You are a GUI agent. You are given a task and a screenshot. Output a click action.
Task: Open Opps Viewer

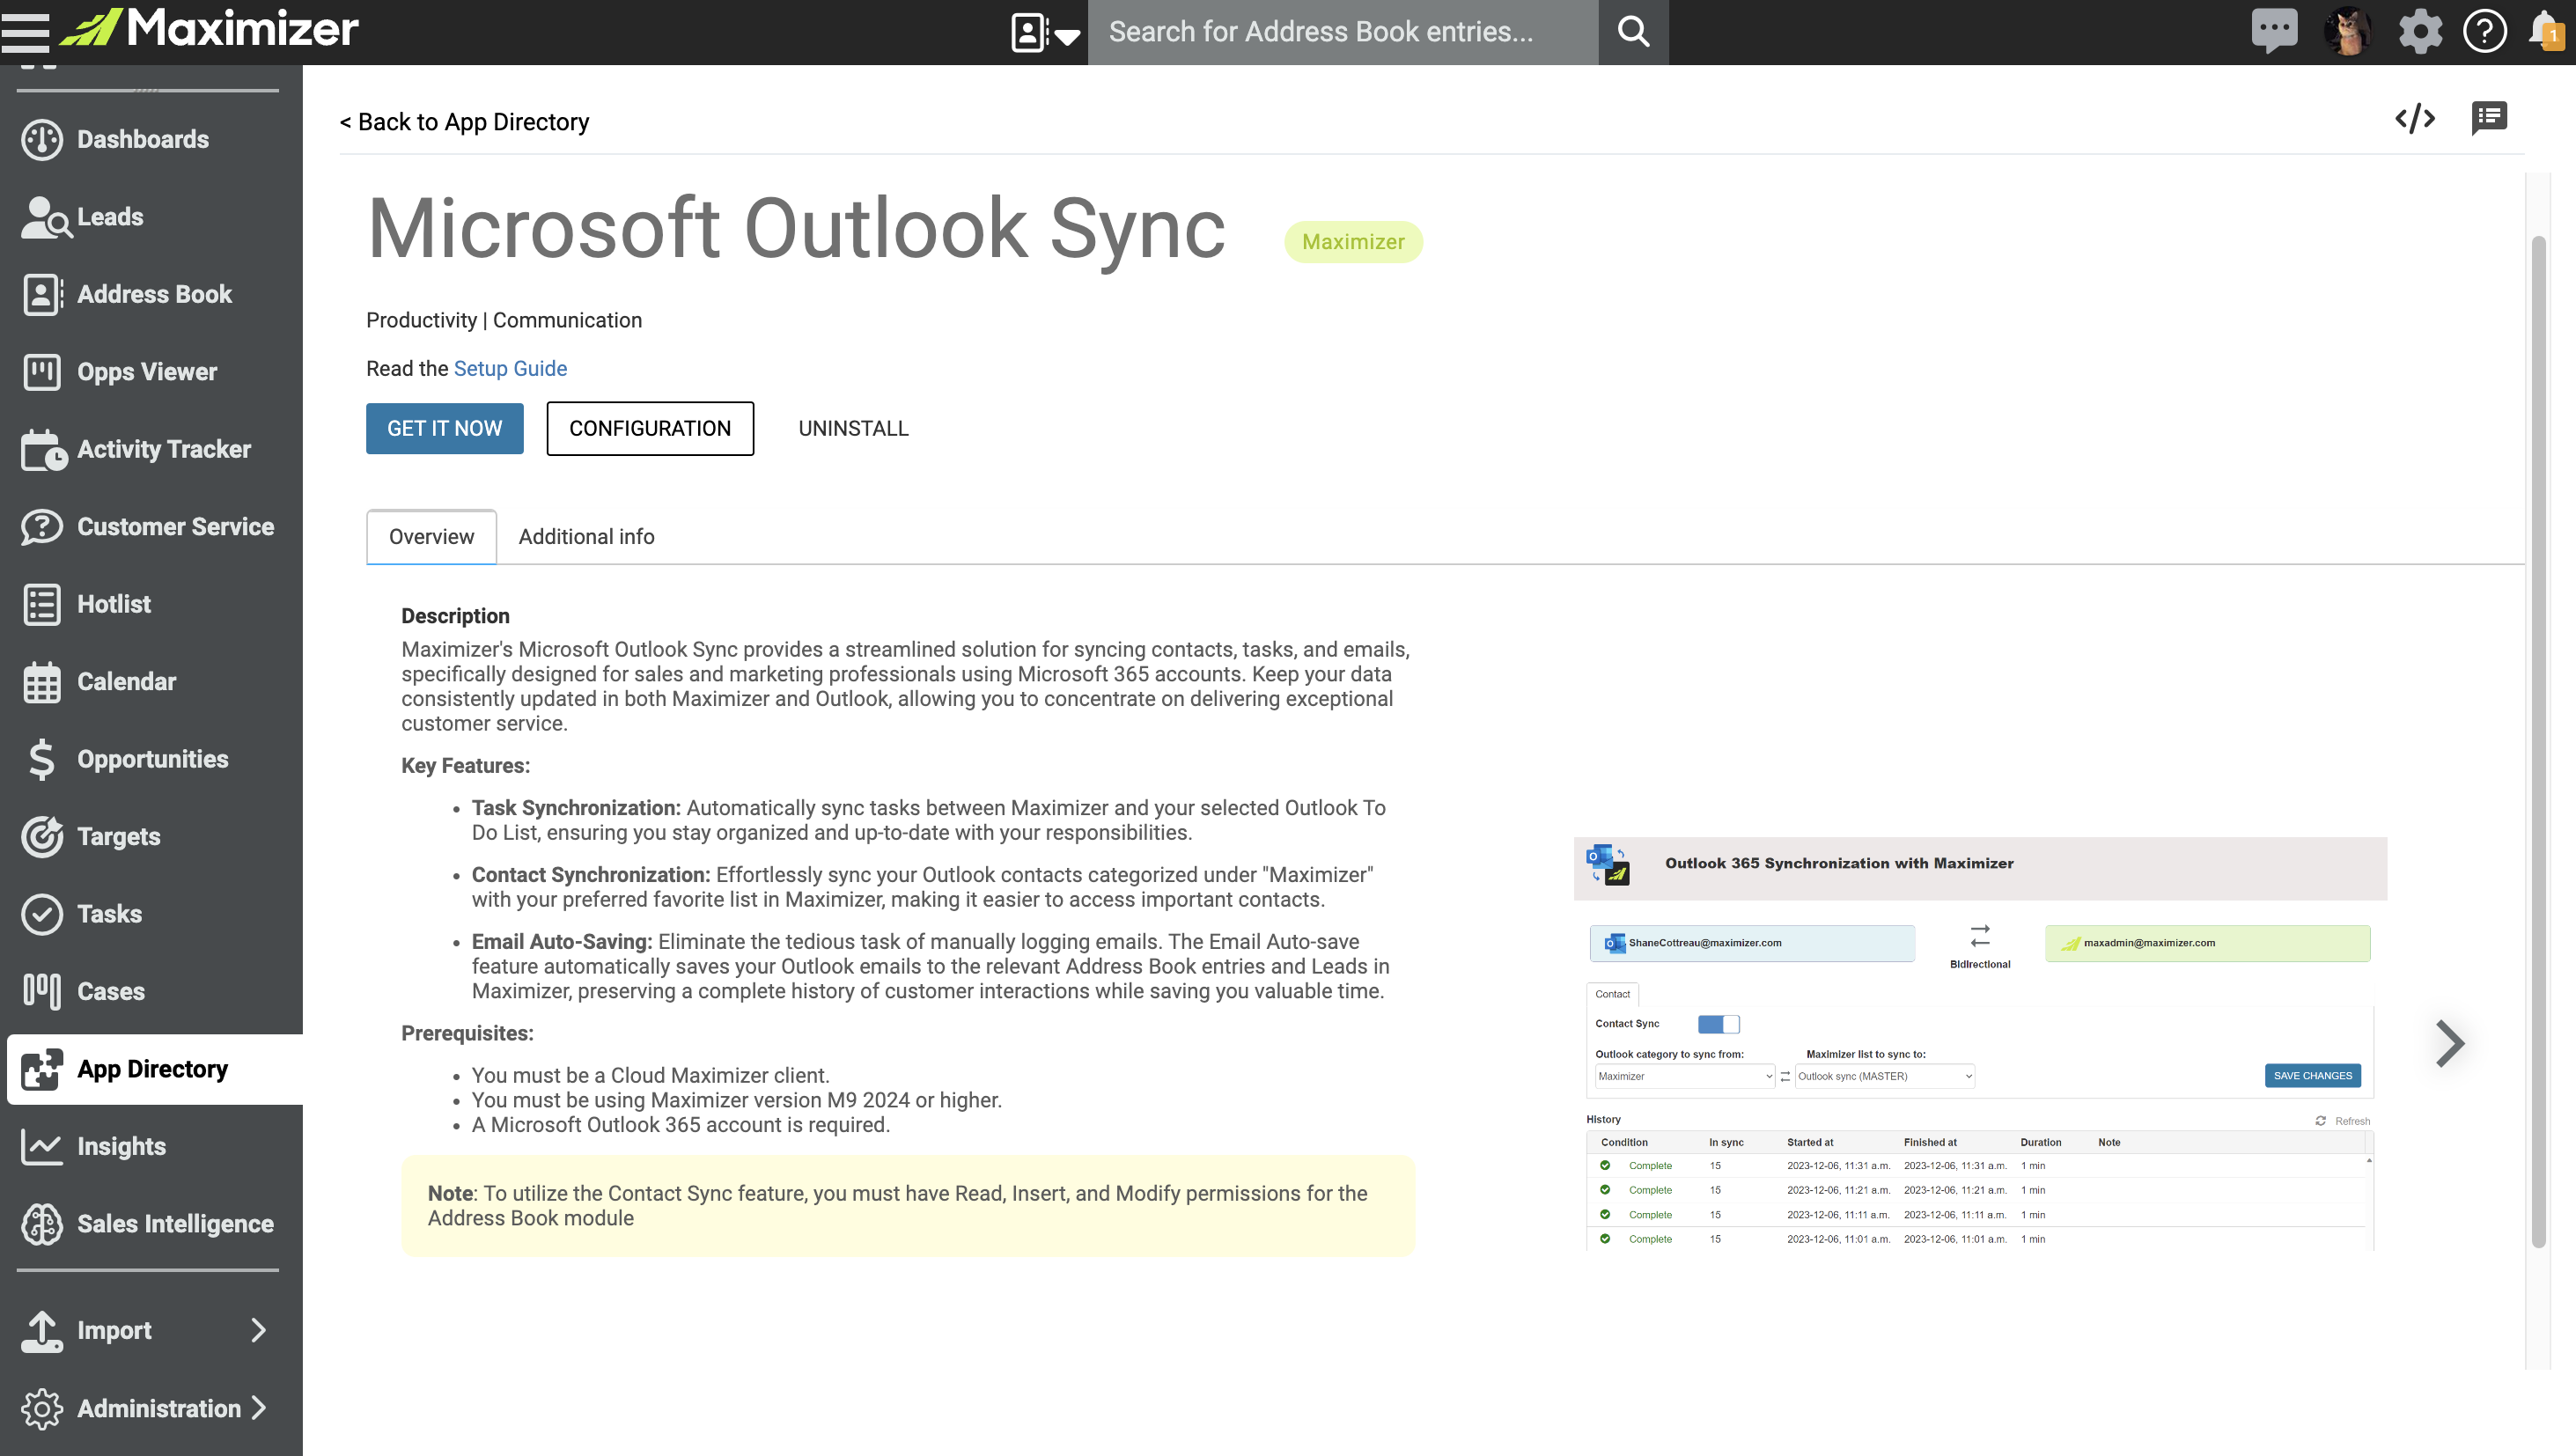click(151, 372)
